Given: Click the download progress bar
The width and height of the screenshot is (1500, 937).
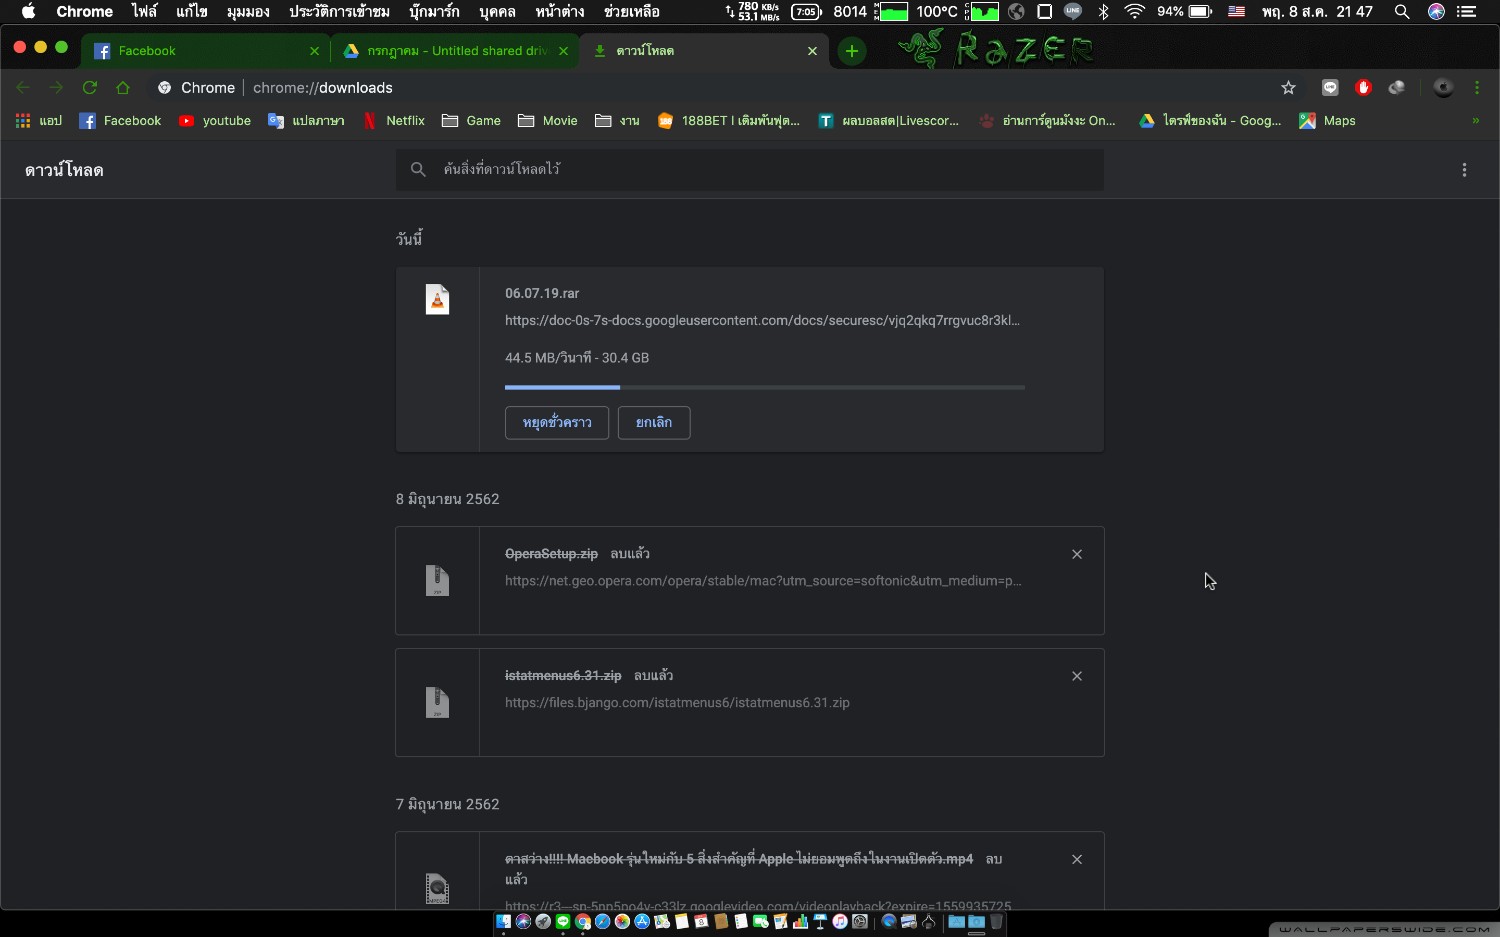Looking at the screenshot, I should click(764, 387).
